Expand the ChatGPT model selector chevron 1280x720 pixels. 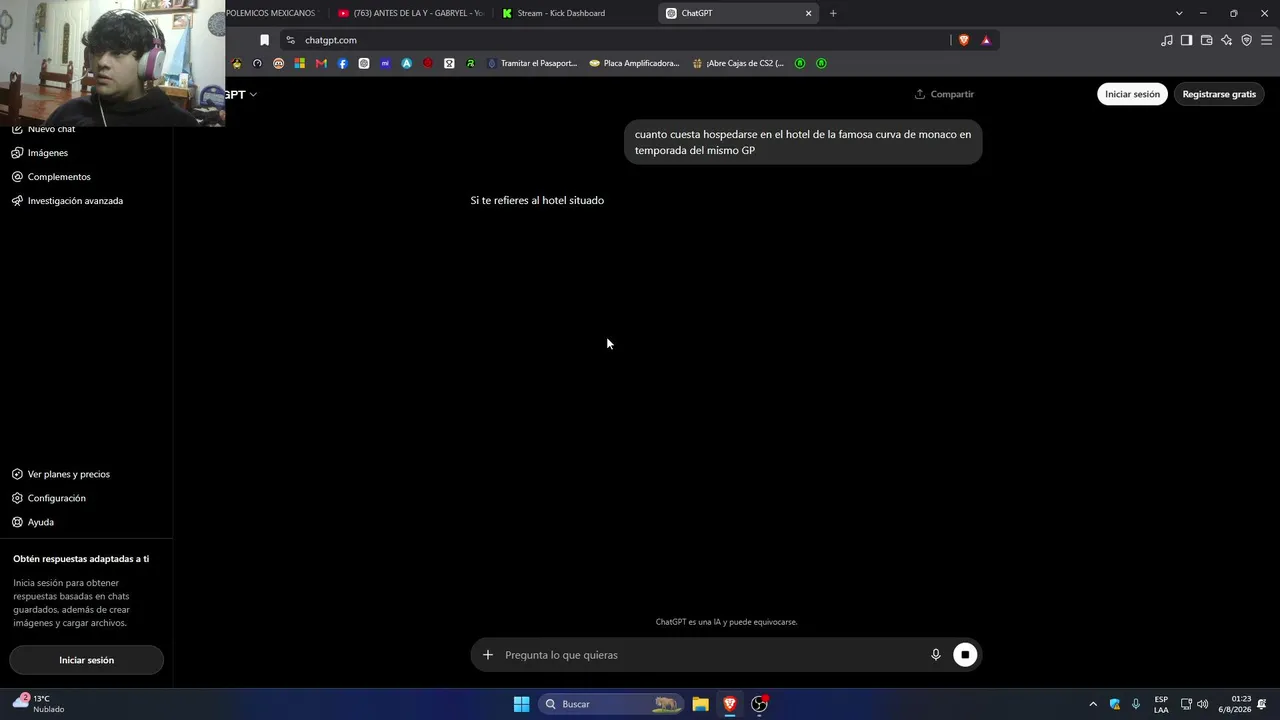pyautogui.click(x=254, y=94)
